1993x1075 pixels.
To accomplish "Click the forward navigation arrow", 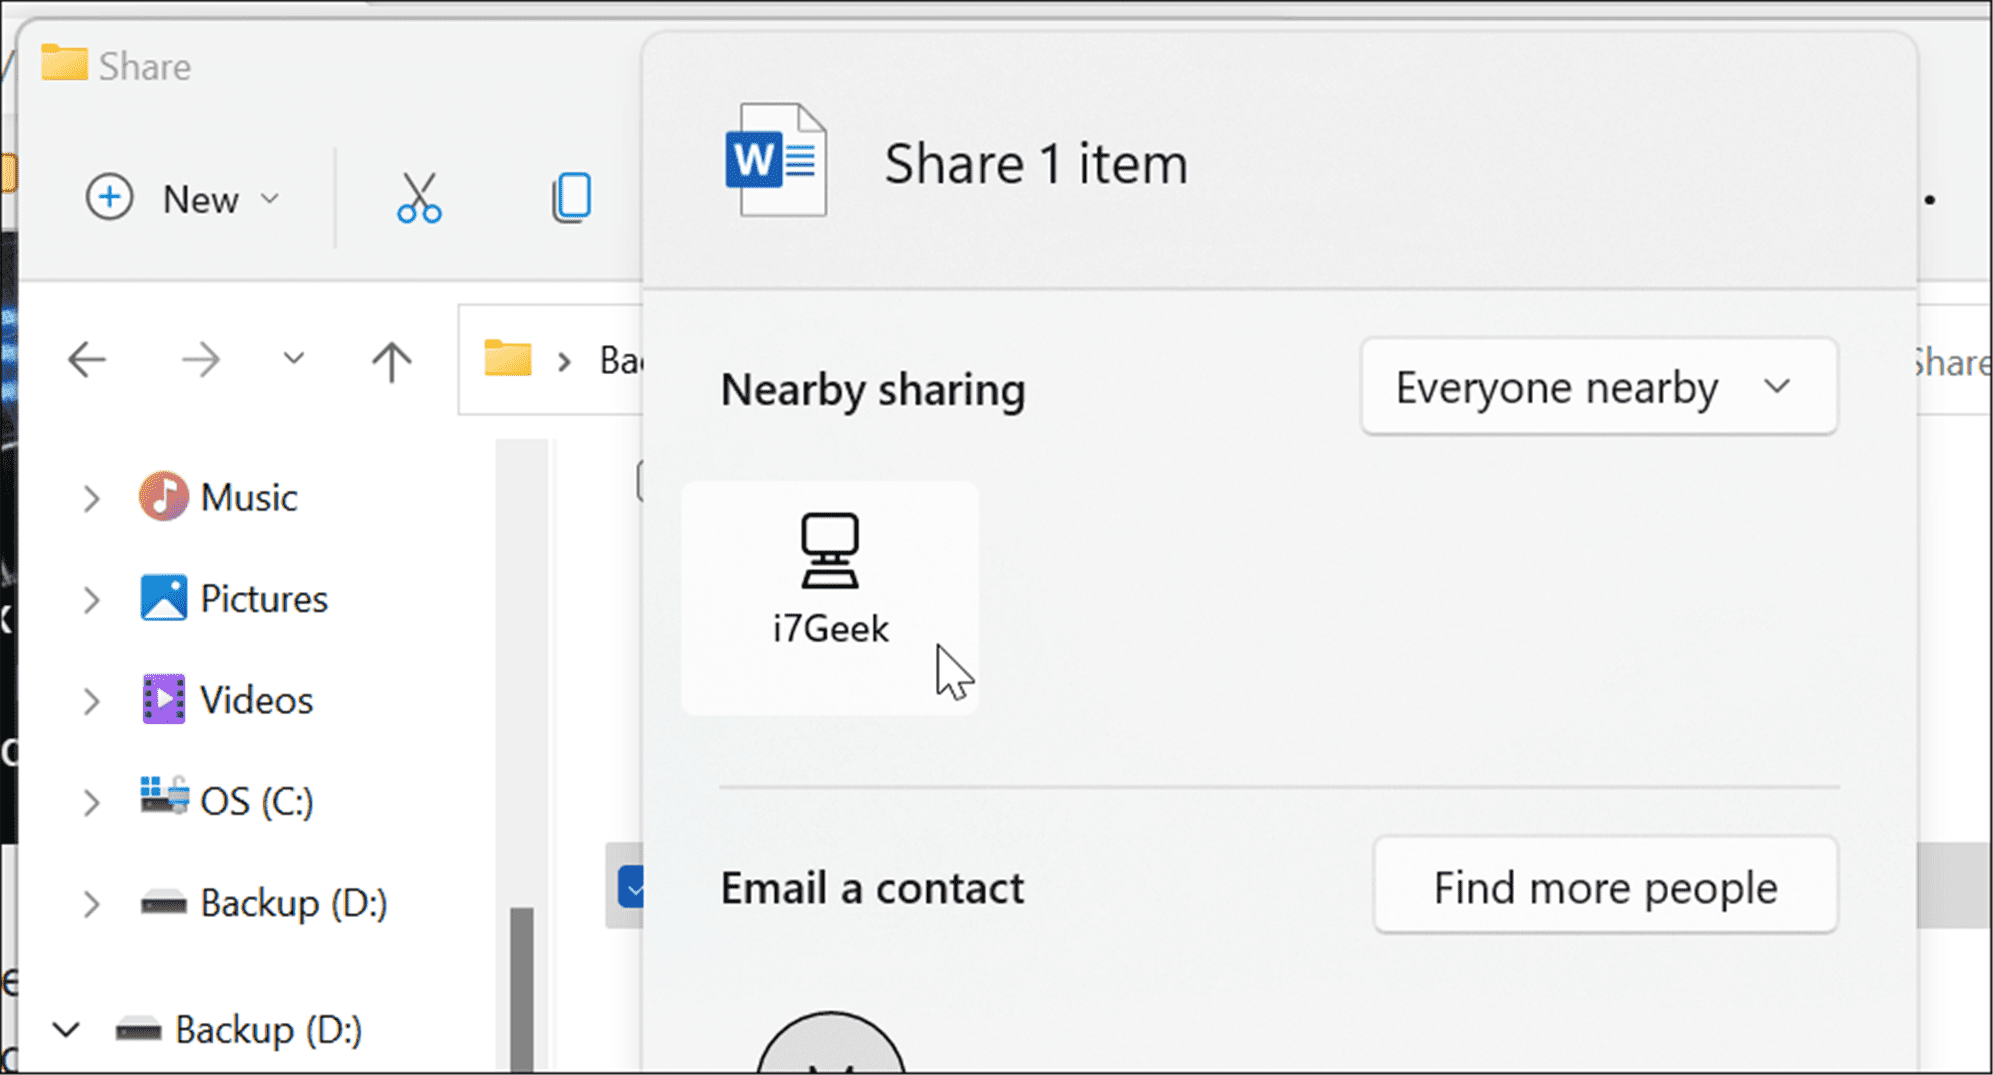I will (x=200, y=360).
